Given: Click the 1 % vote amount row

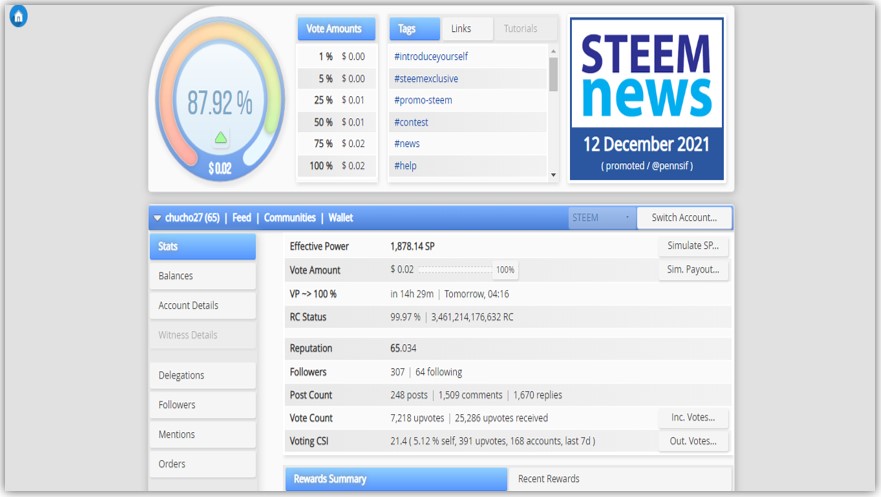Looking at the screenshot, I should tap(337, 57).
